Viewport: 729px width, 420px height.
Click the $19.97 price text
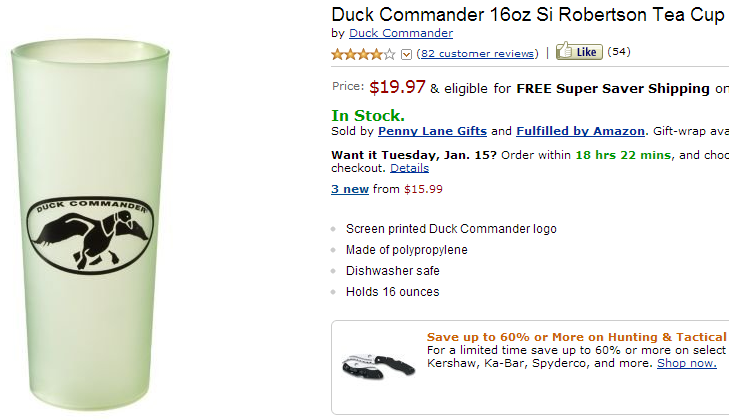[x=397, y=87]
